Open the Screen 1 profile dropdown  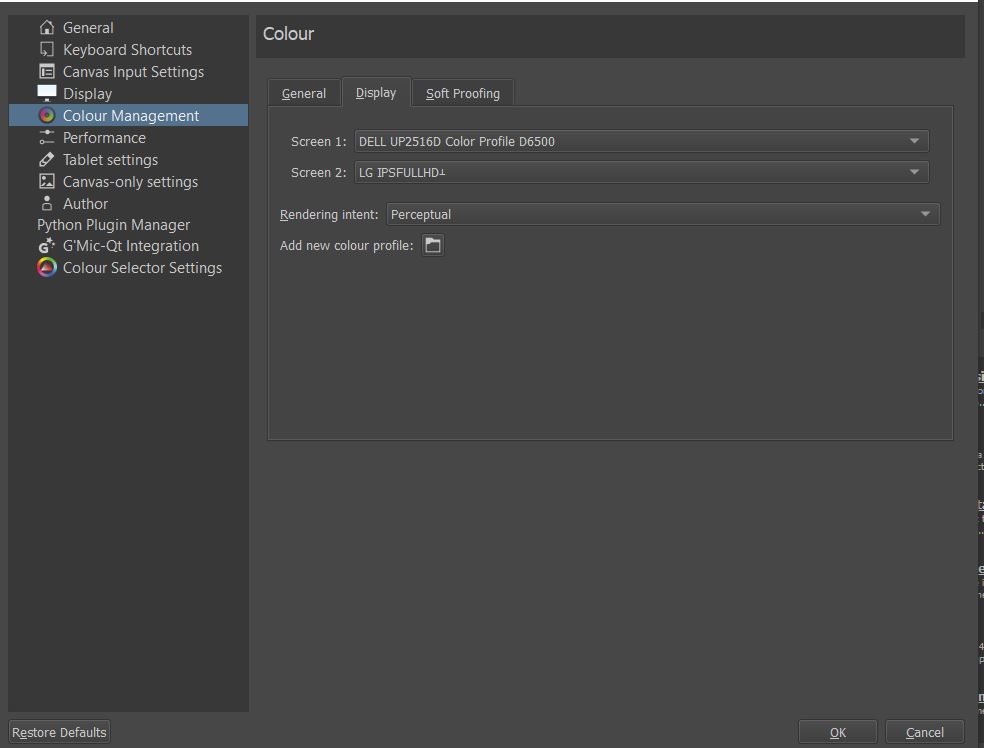click(641, 141)
